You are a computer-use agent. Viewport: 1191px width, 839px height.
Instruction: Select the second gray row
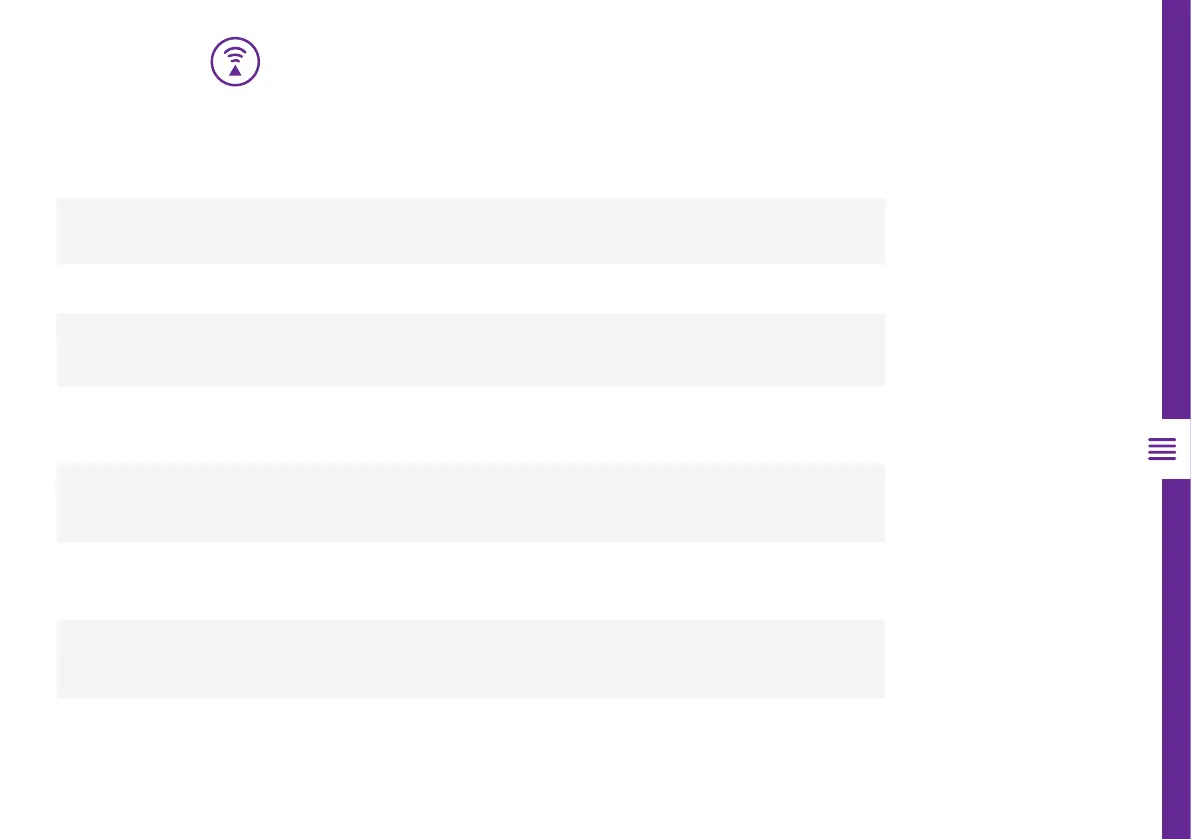point(470,349)
